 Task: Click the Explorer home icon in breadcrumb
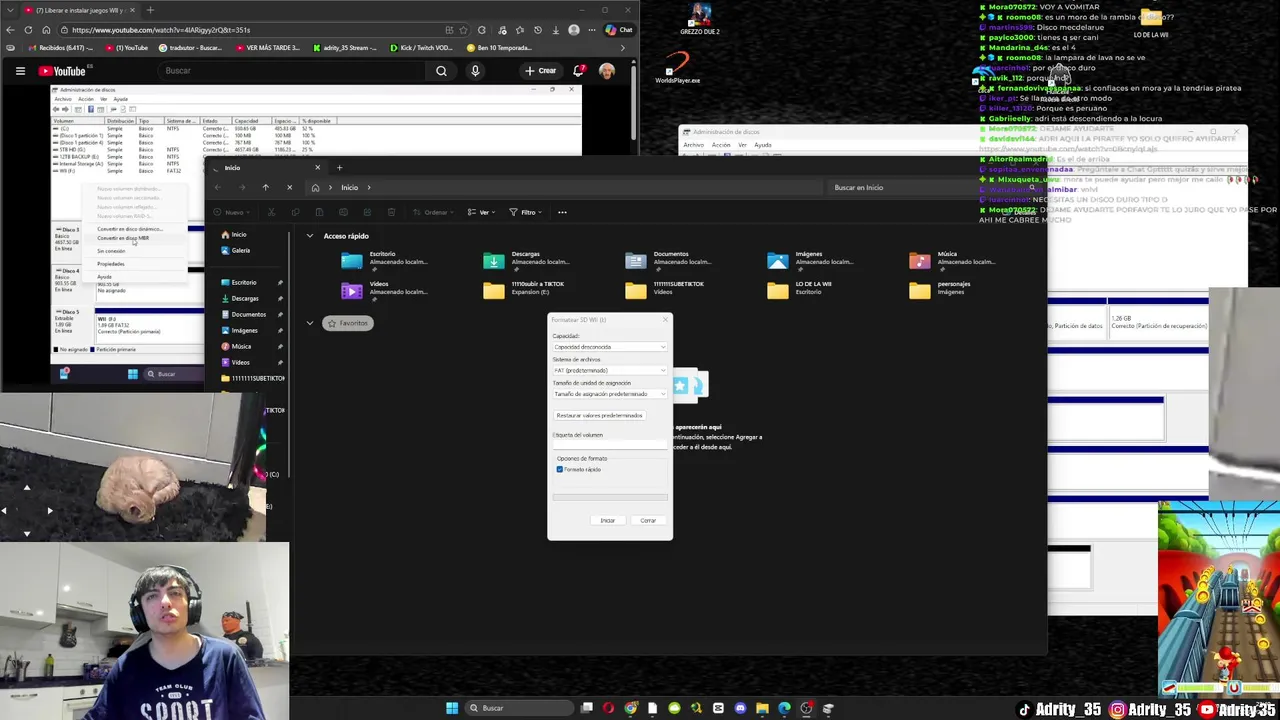click(x=315, y=187)
